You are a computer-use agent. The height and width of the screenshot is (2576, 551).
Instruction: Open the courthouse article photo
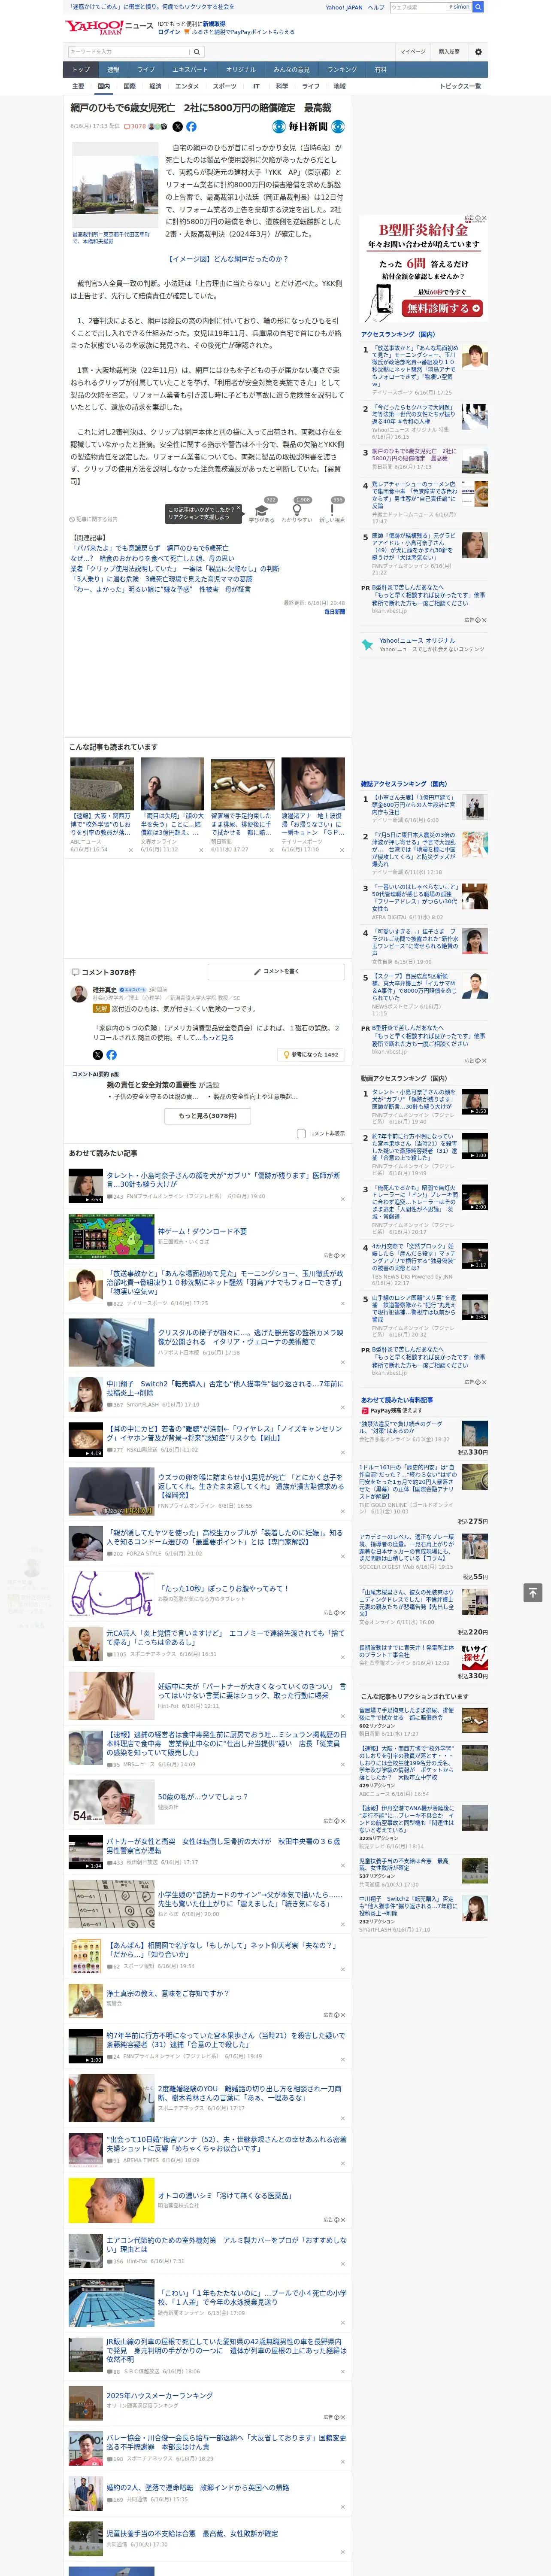(114, 185)
